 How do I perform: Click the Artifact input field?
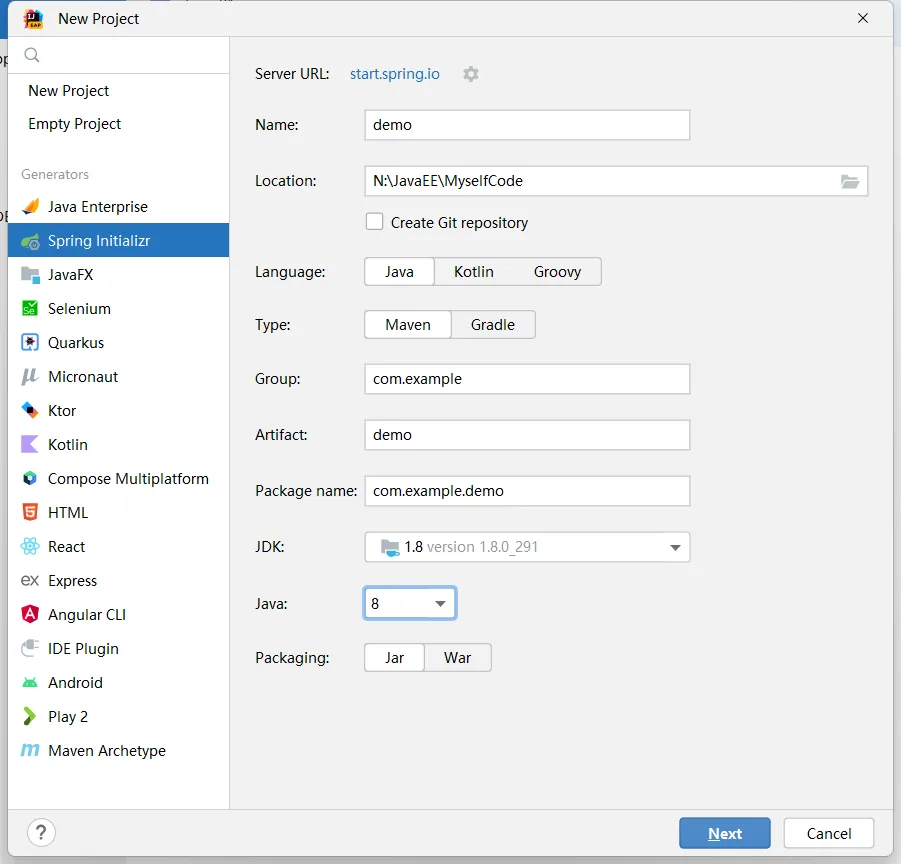pos(527,435)
